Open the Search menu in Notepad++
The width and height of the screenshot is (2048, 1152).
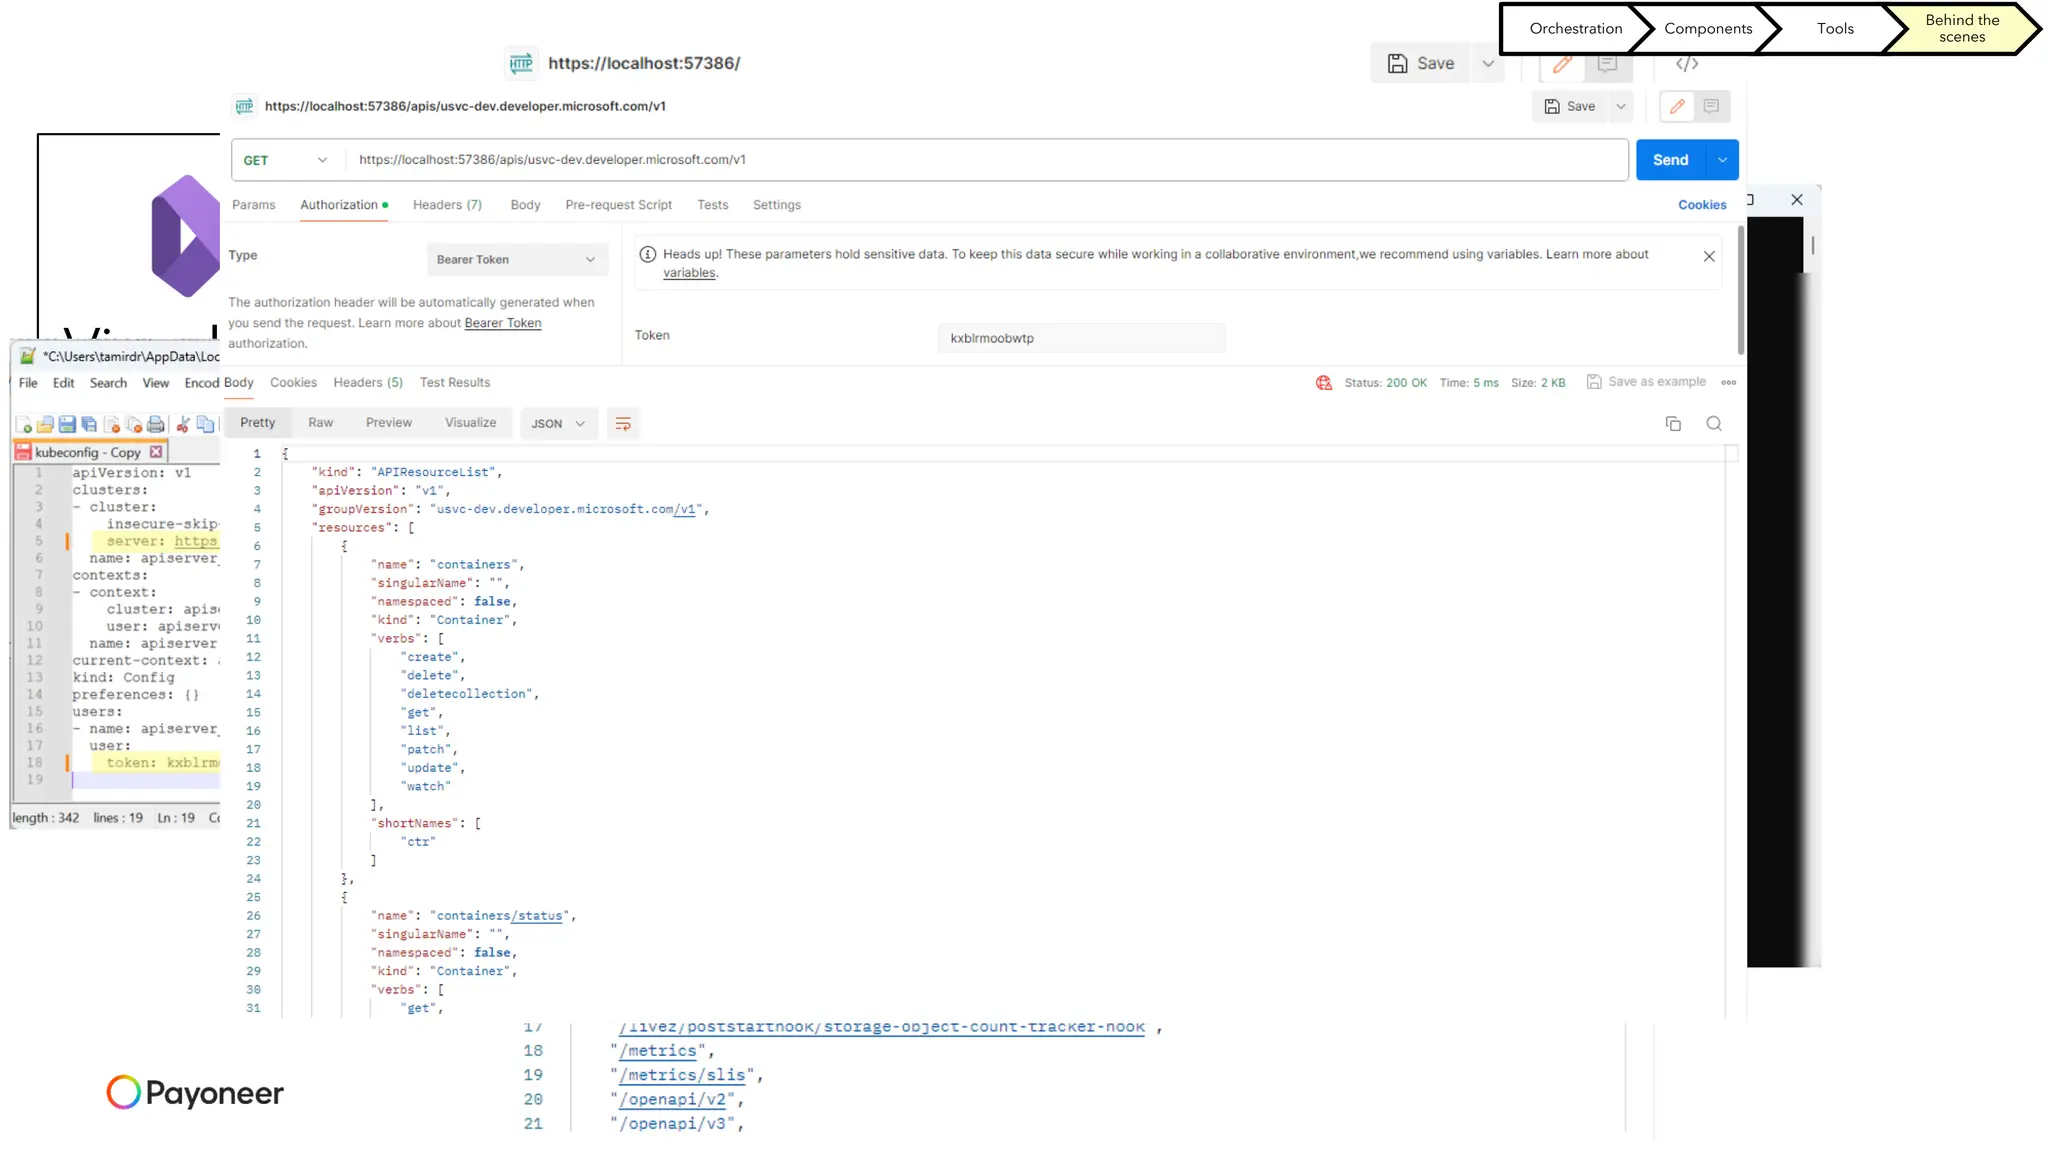(x=108, y=383)
